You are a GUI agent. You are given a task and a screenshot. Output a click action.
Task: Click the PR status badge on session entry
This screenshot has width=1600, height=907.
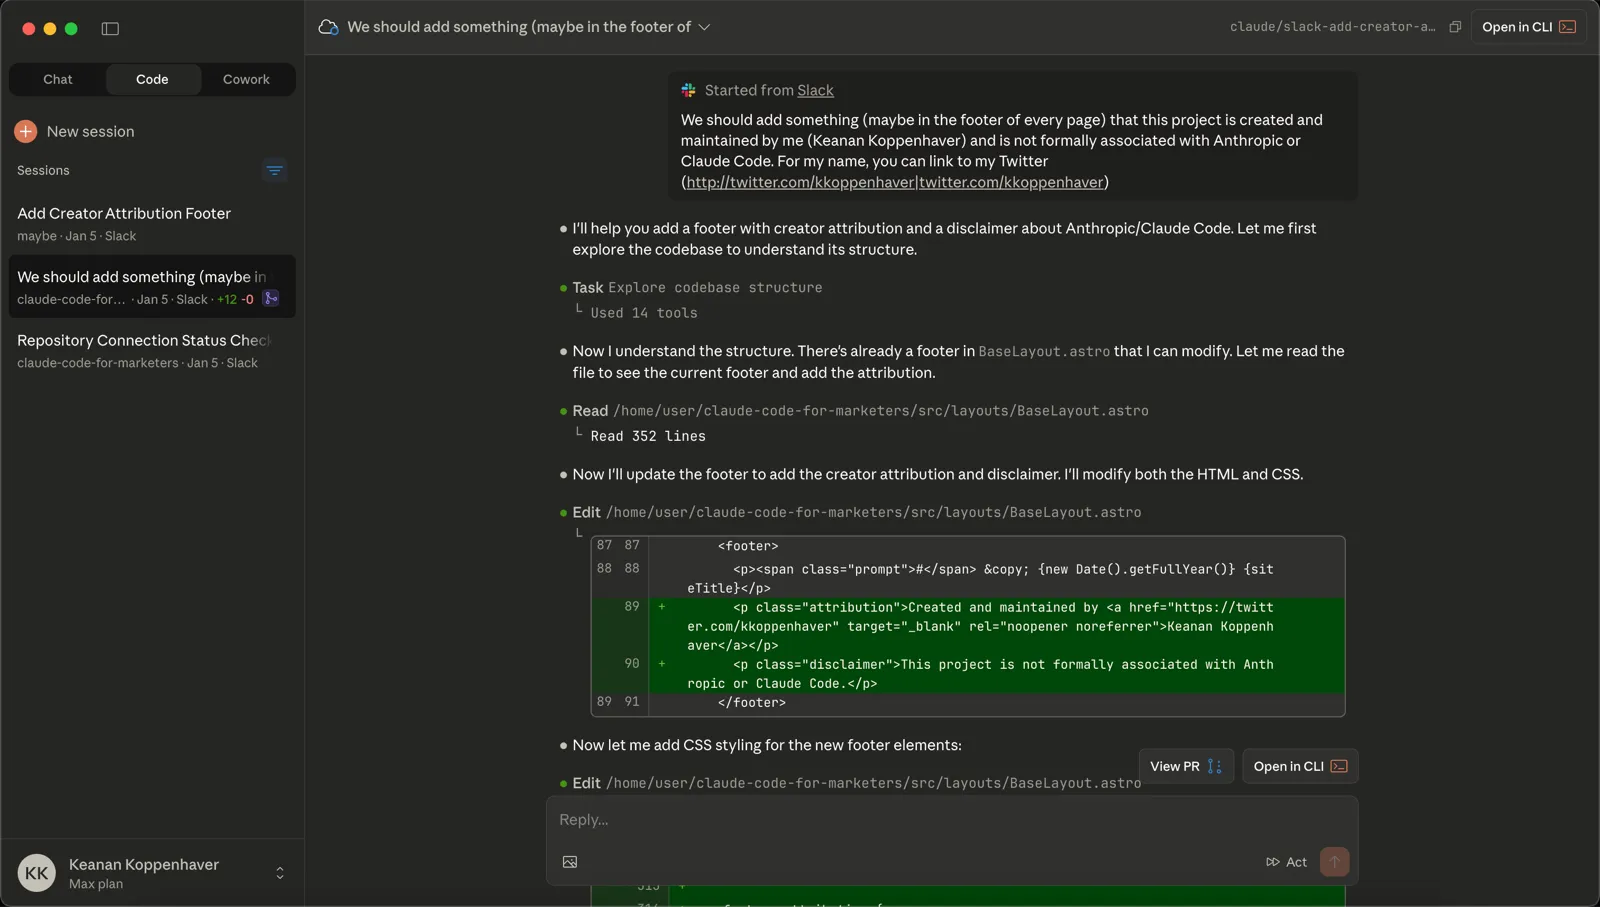click(x=271, y=298)
